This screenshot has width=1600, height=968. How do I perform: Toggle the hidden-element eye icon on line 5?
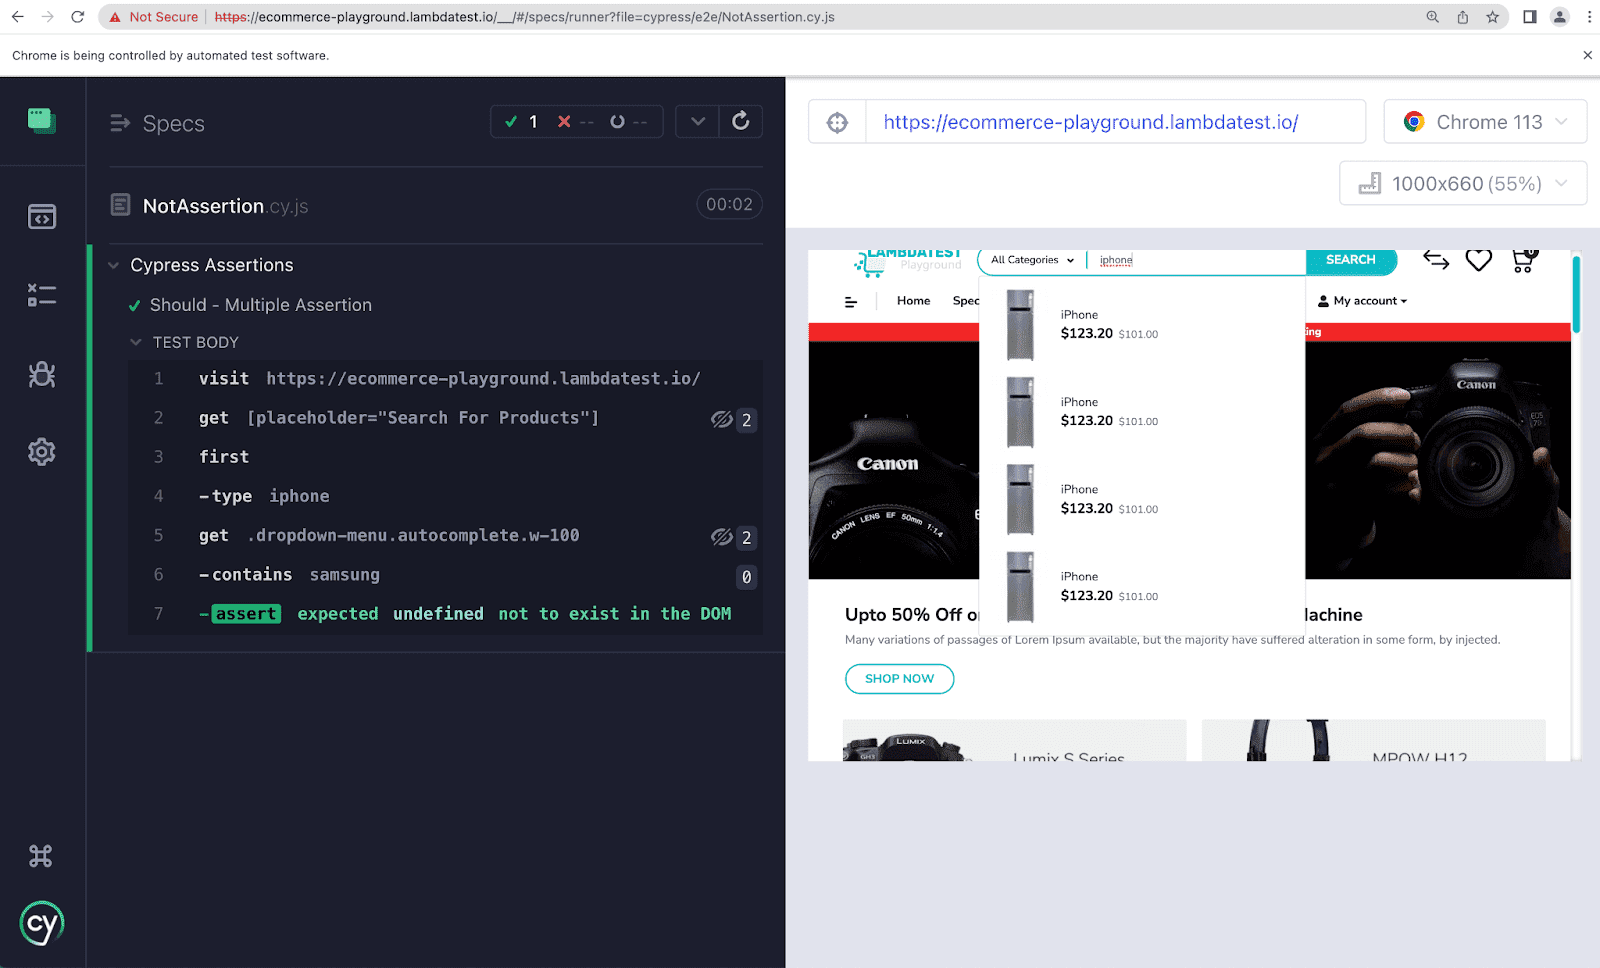click(x=722, y=537)
